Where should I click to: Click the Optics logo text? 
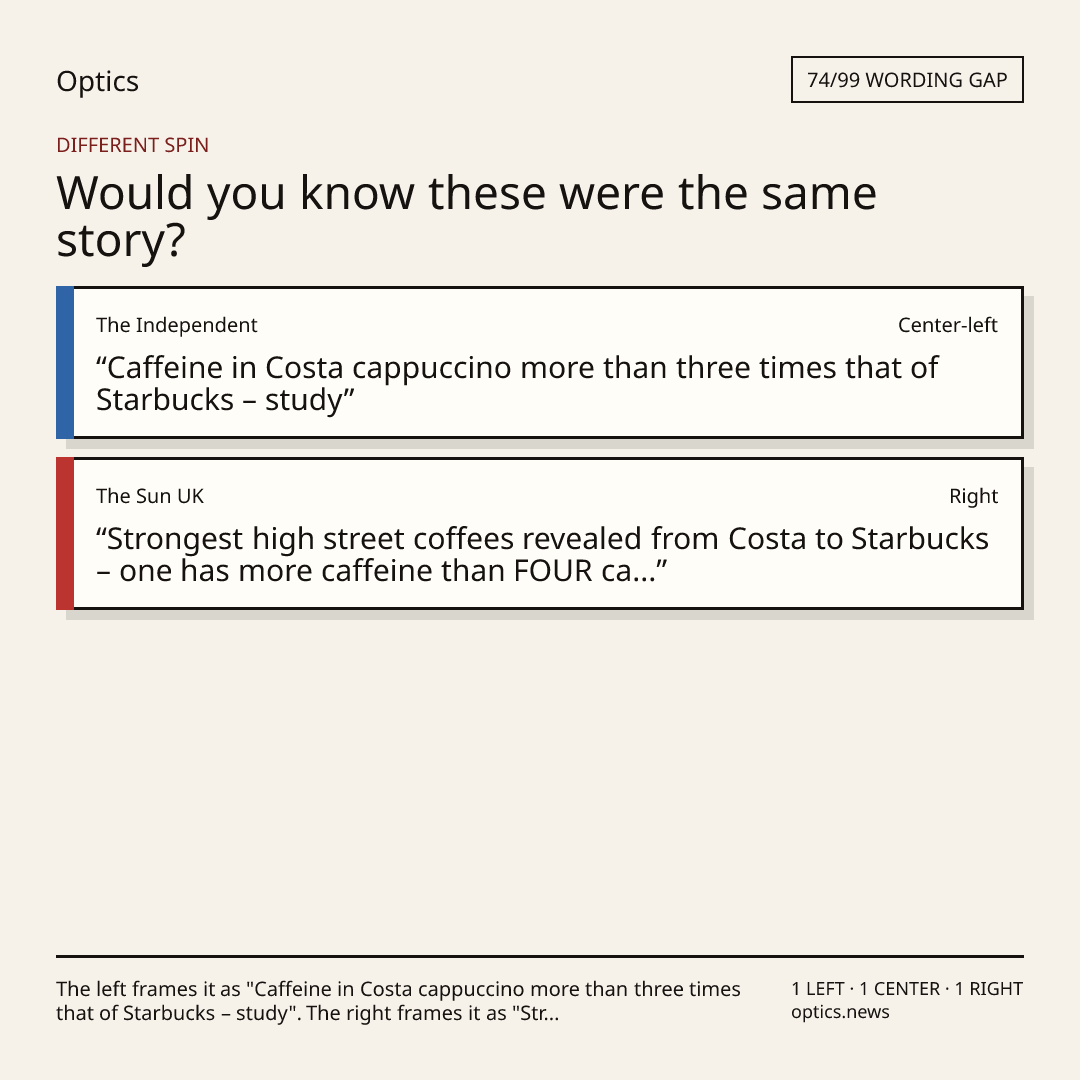click(x=97, y=82)
